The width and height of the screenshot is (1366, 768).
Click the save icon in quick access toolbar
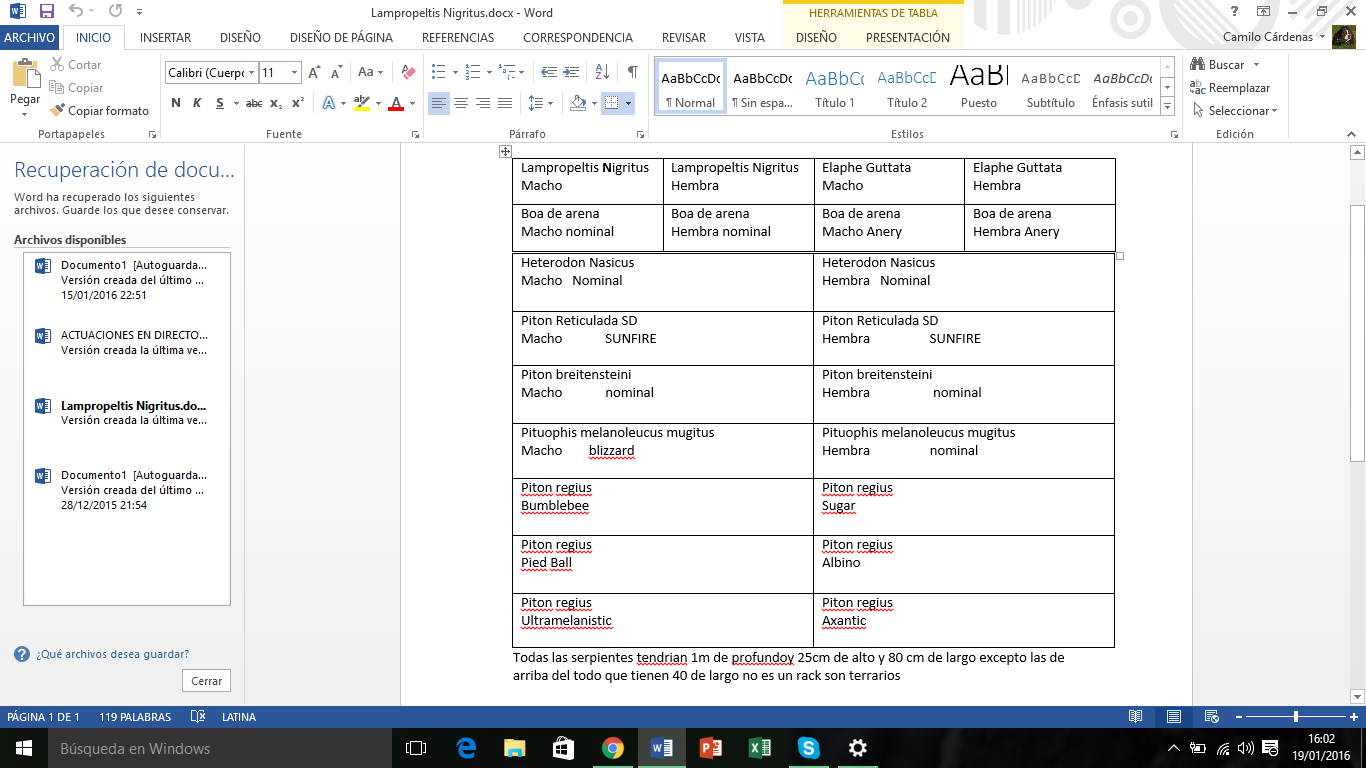(x=46, y=12)
